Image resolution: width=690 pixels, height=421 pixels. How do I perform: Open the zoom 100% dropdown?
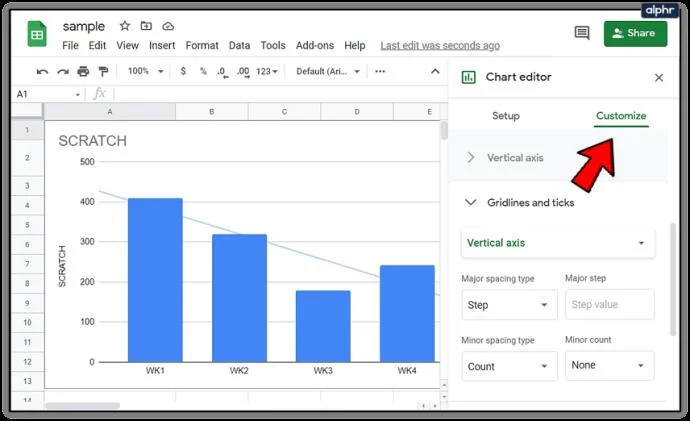(145, 71)
